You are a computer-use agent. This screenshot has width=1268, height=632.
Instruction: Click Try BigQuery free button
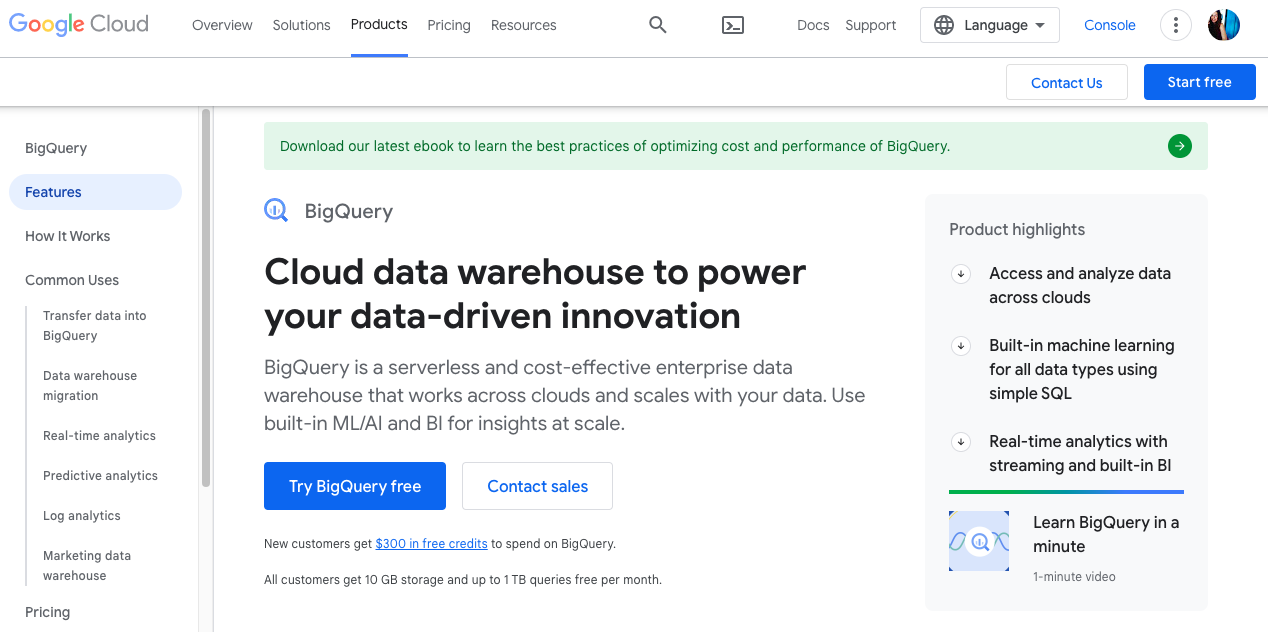coord(355,486)
